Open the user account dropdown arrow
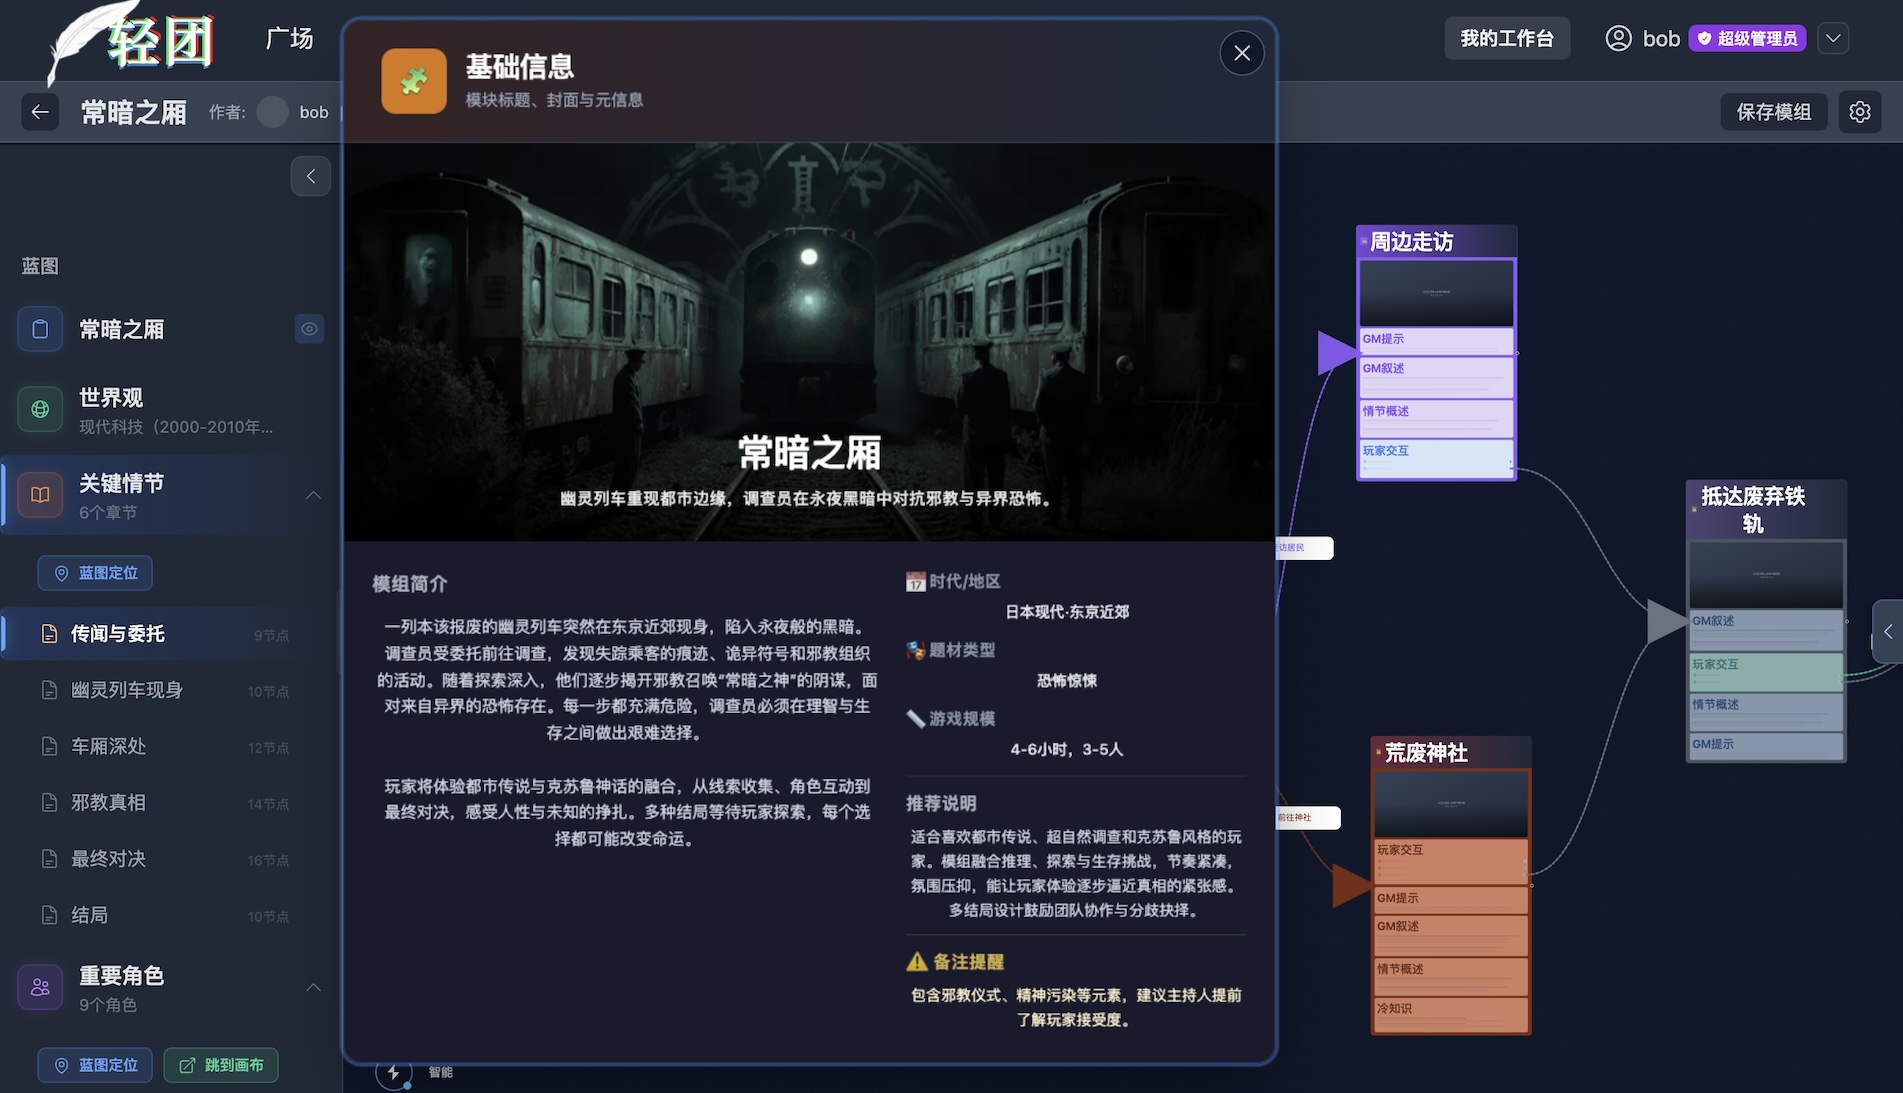 [x=1832, y=38]
